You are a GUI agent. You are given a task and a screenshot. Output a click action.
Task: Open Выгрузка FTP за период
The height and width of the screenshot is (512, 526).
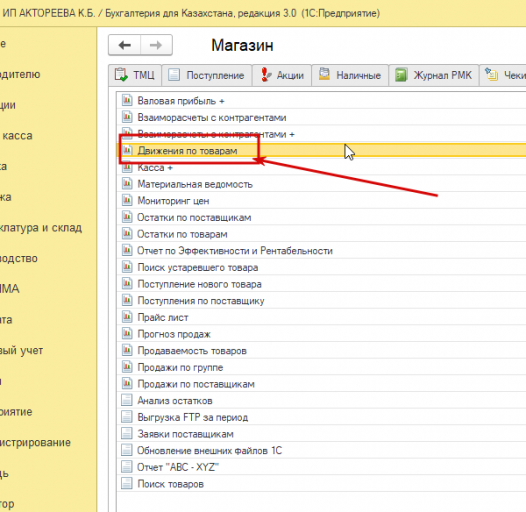193,417
